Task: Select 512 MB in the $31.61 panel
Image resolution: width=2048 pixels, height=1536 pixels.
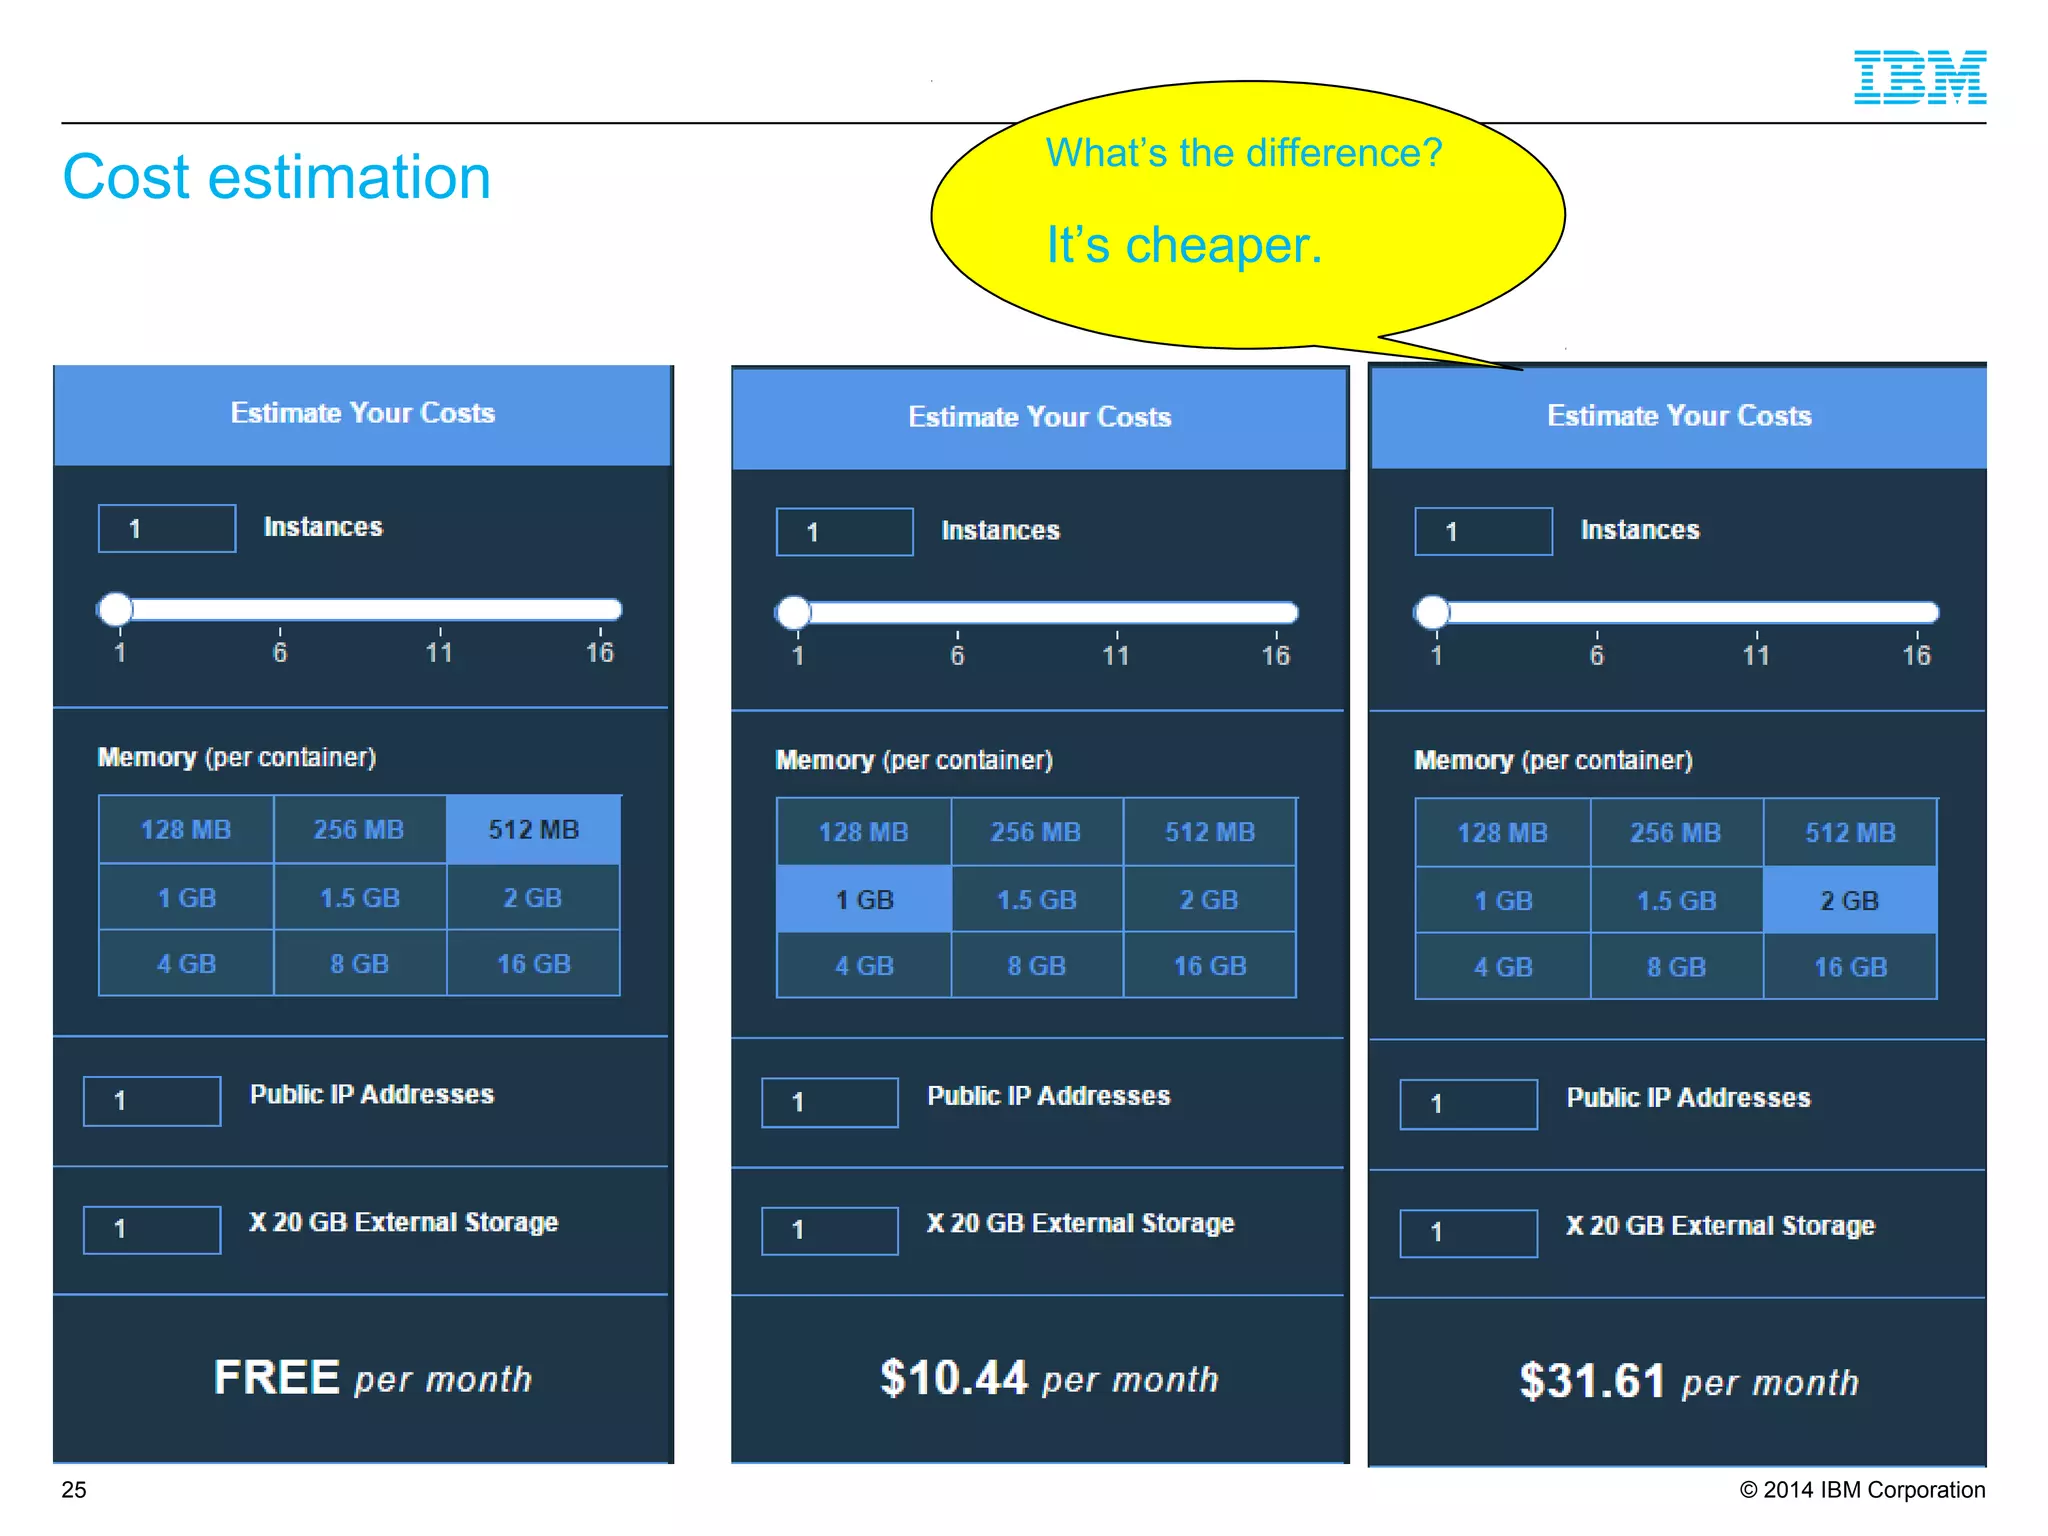Action: (x=1850, y=833)
